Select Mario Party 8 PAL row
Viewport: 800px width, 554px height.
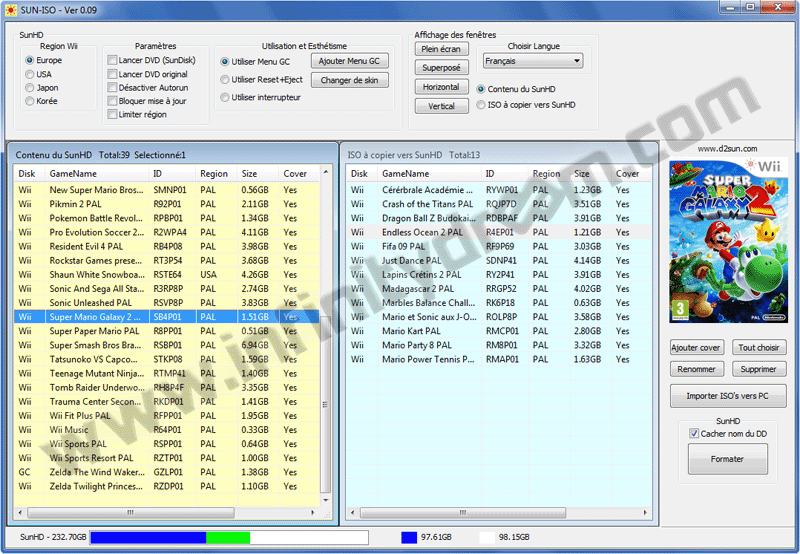pyautogui.click(x=498, y=345)
